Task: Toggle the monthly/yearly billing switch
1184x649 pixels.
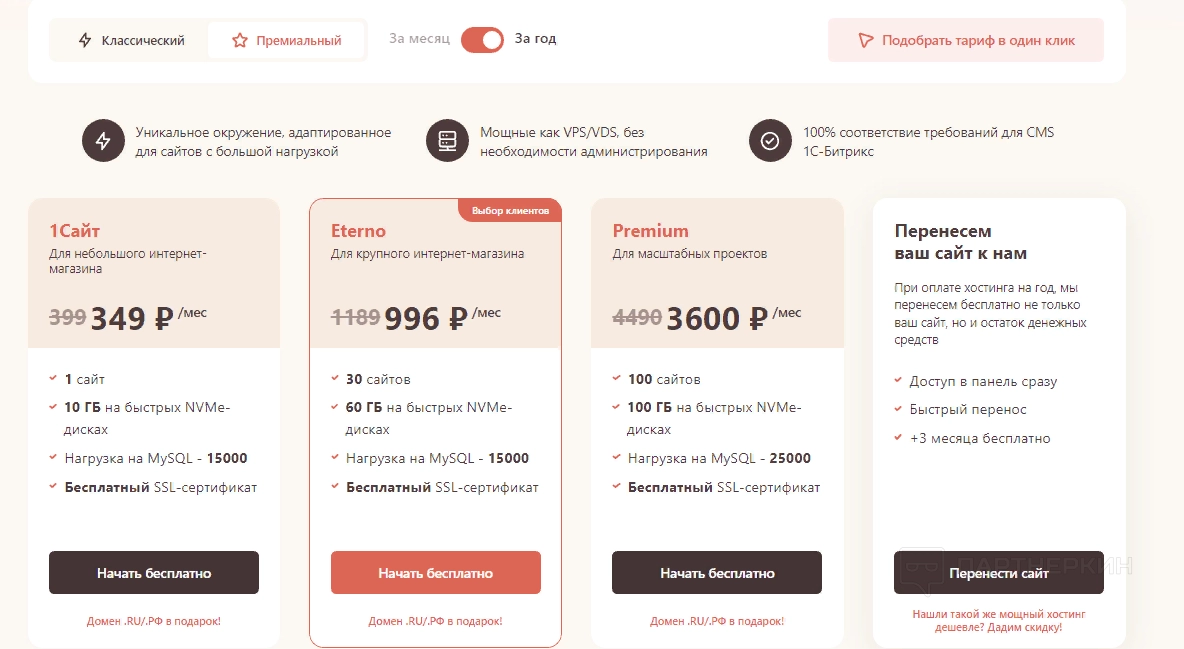Action: (482, 40)
